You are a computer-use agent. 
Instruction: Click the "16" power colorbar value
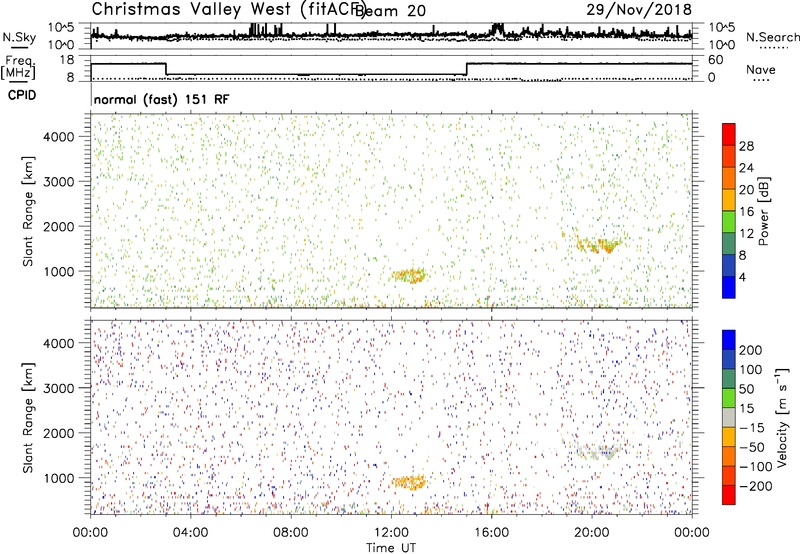point(746,212)
